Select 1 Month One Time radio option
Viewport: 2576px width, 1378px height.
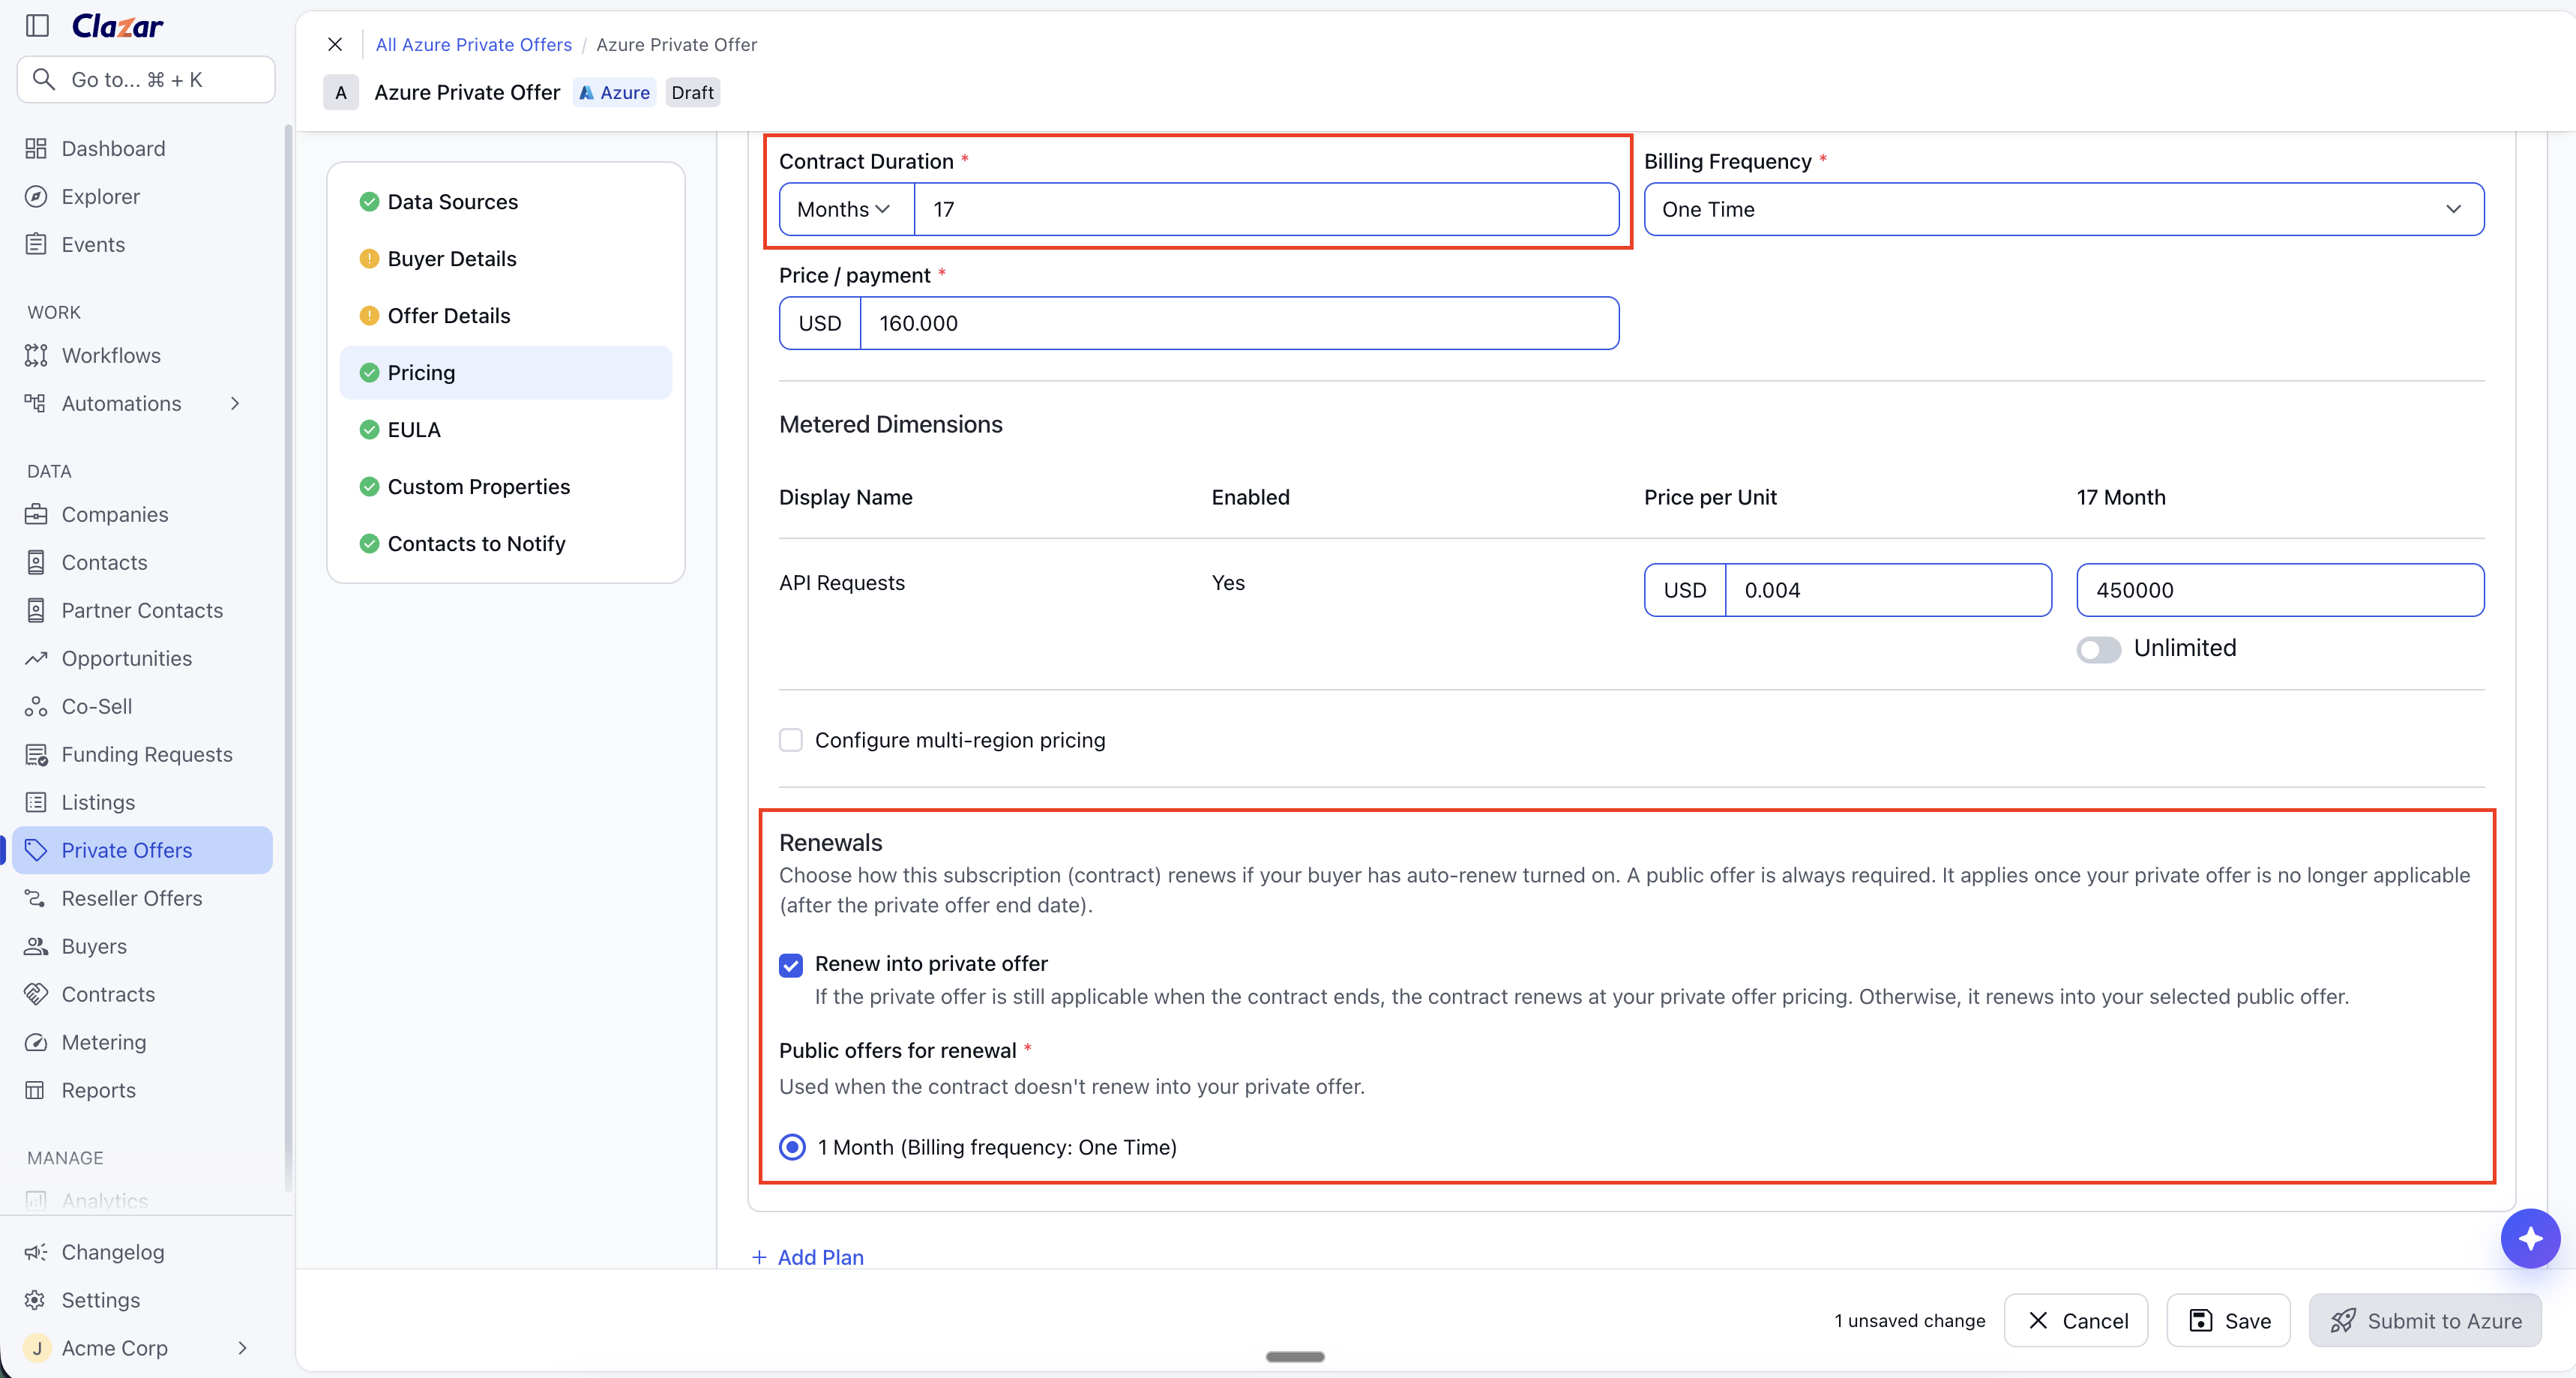[792, 1147]
